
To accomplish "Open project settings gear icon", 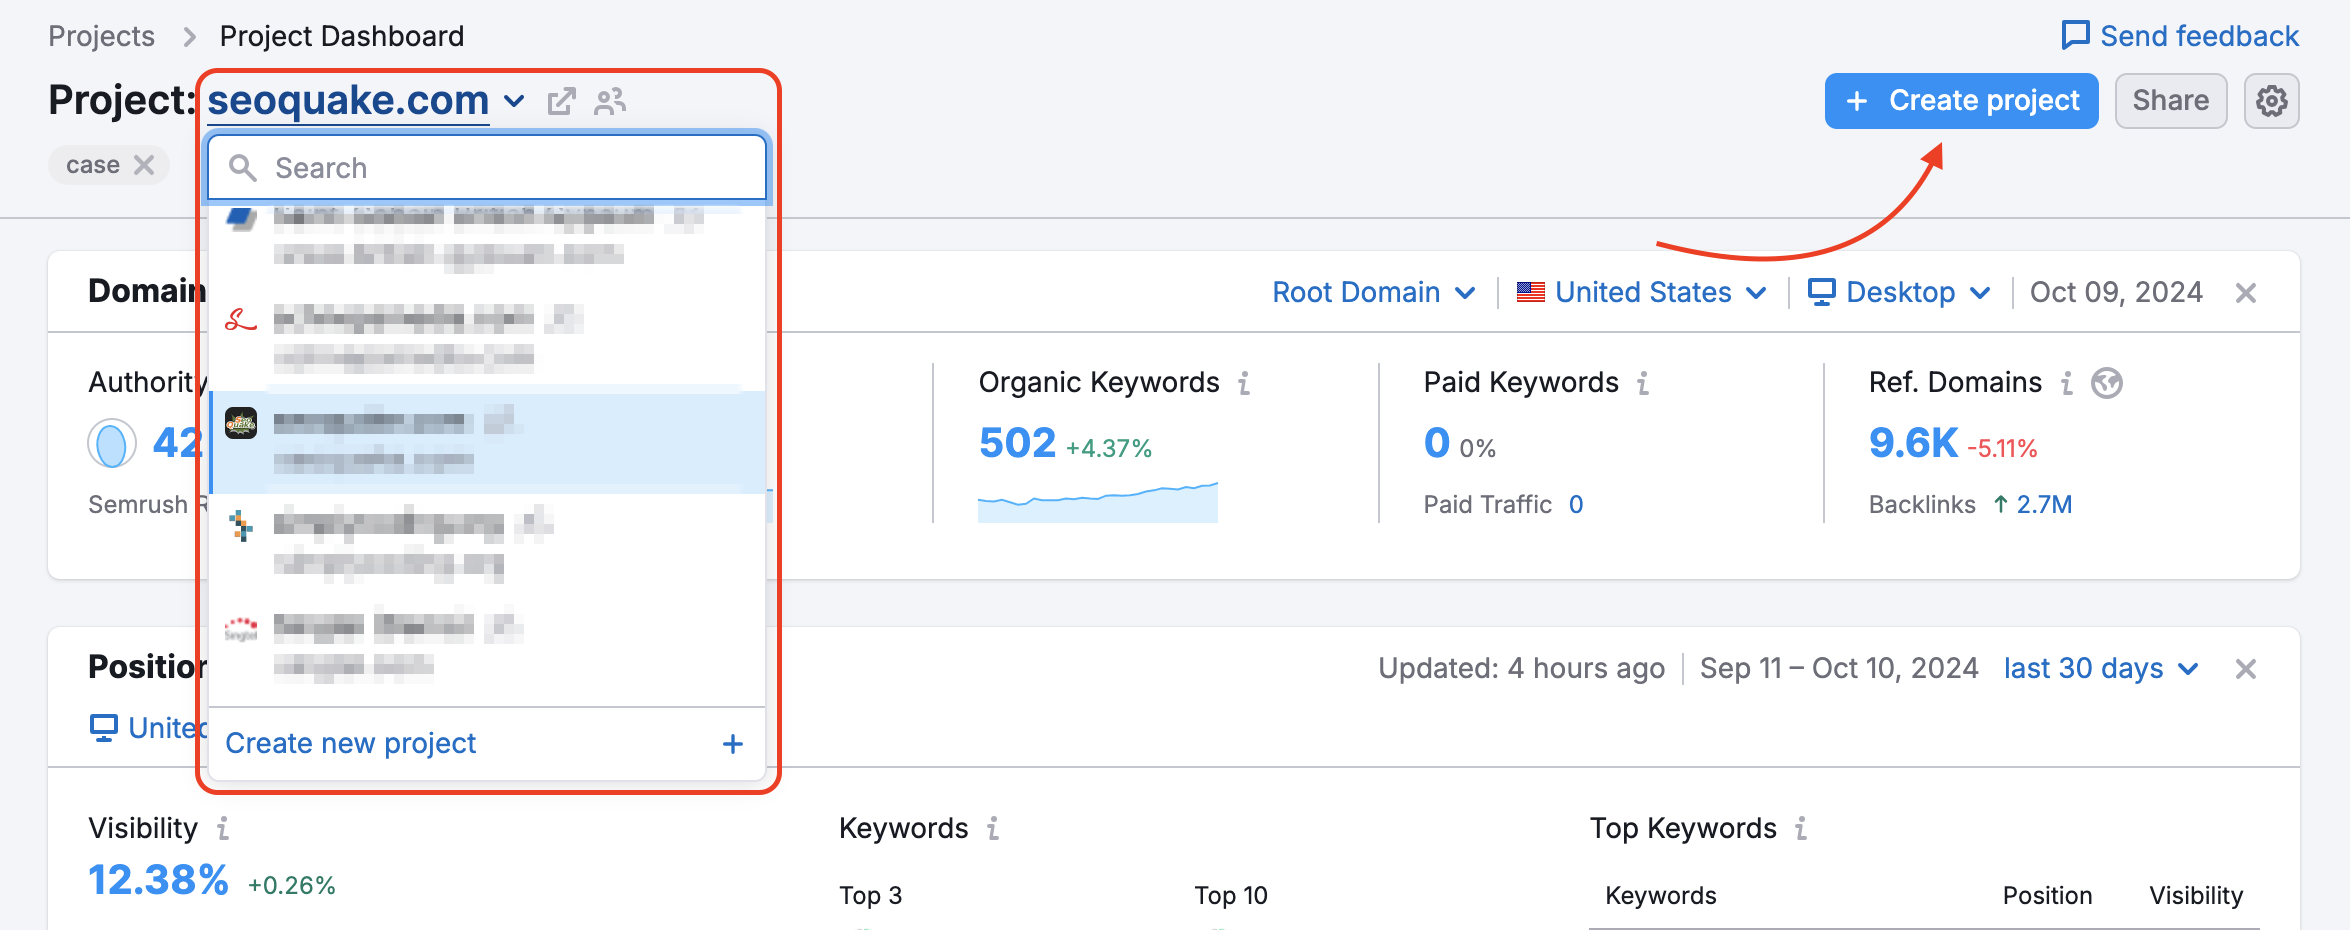I will tap(2271, 101).
